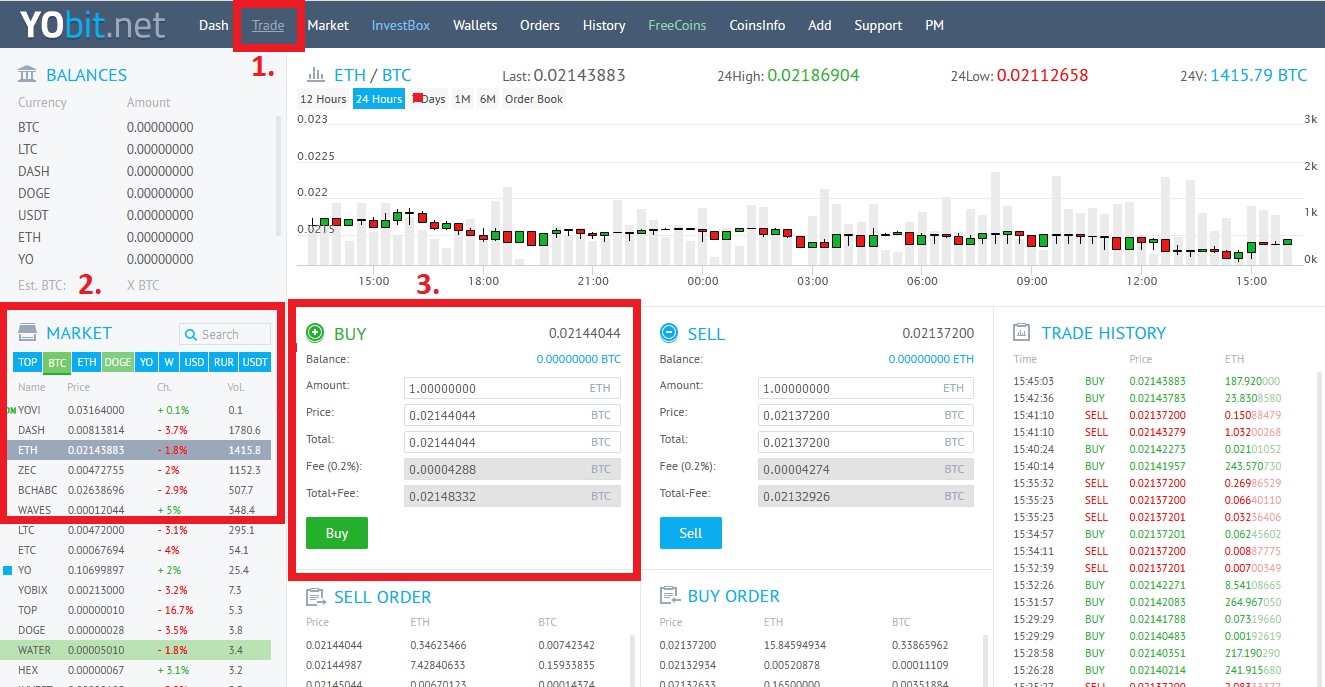
Task: Click the Sell Total input field
Action: click(x=866, y=442)
